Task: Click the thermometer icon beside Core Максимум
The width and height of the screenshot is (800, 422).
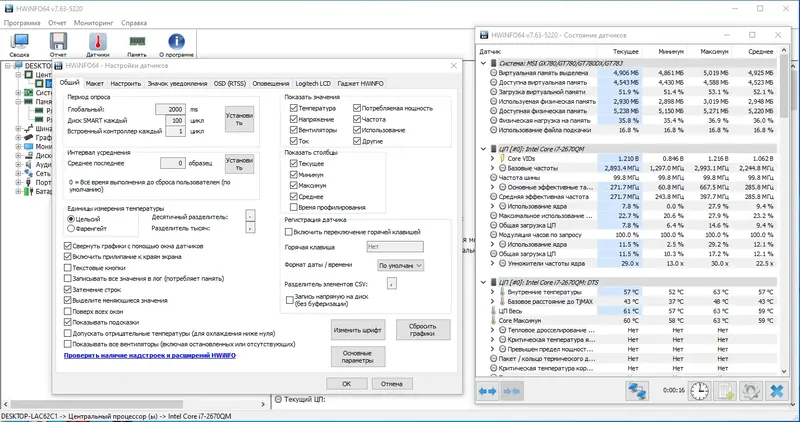Action: click(x=493, y=320)
